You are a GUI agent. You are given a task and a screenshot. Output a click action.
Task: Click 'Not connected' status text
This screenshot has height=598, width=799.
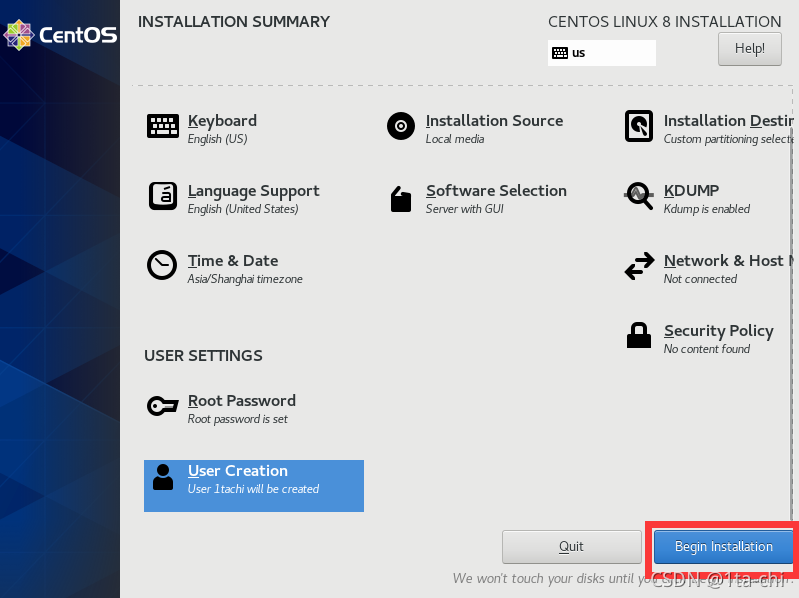coord(700,279)
